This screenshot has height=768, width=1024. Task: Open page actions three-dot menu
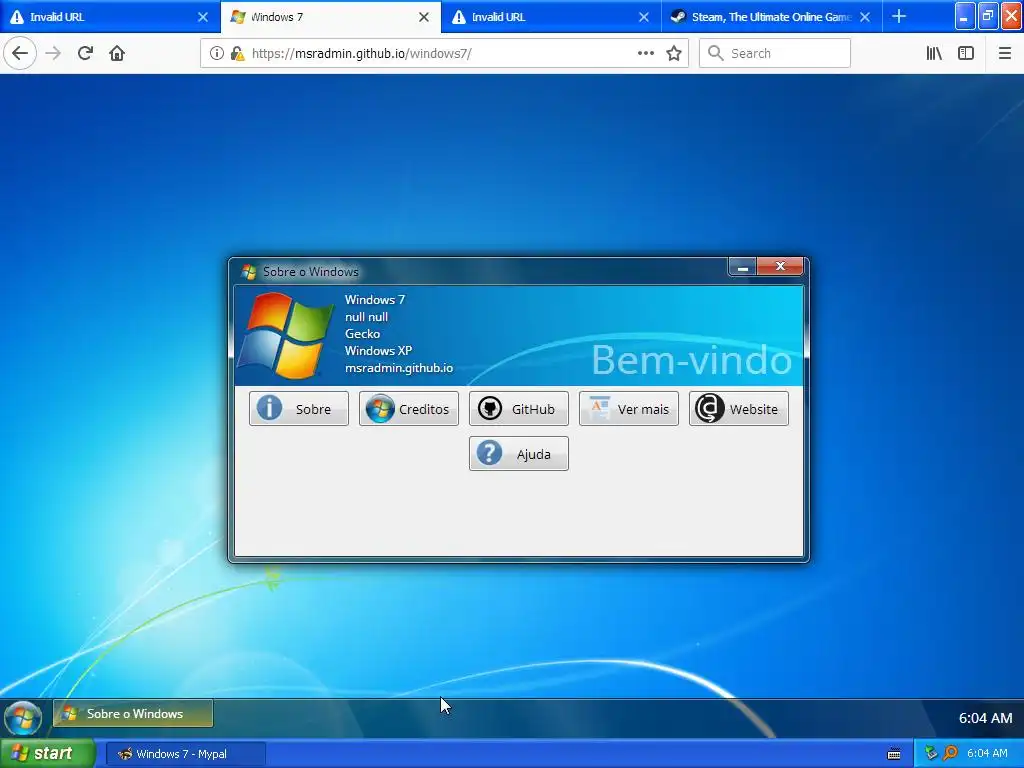tap(645, 53)
